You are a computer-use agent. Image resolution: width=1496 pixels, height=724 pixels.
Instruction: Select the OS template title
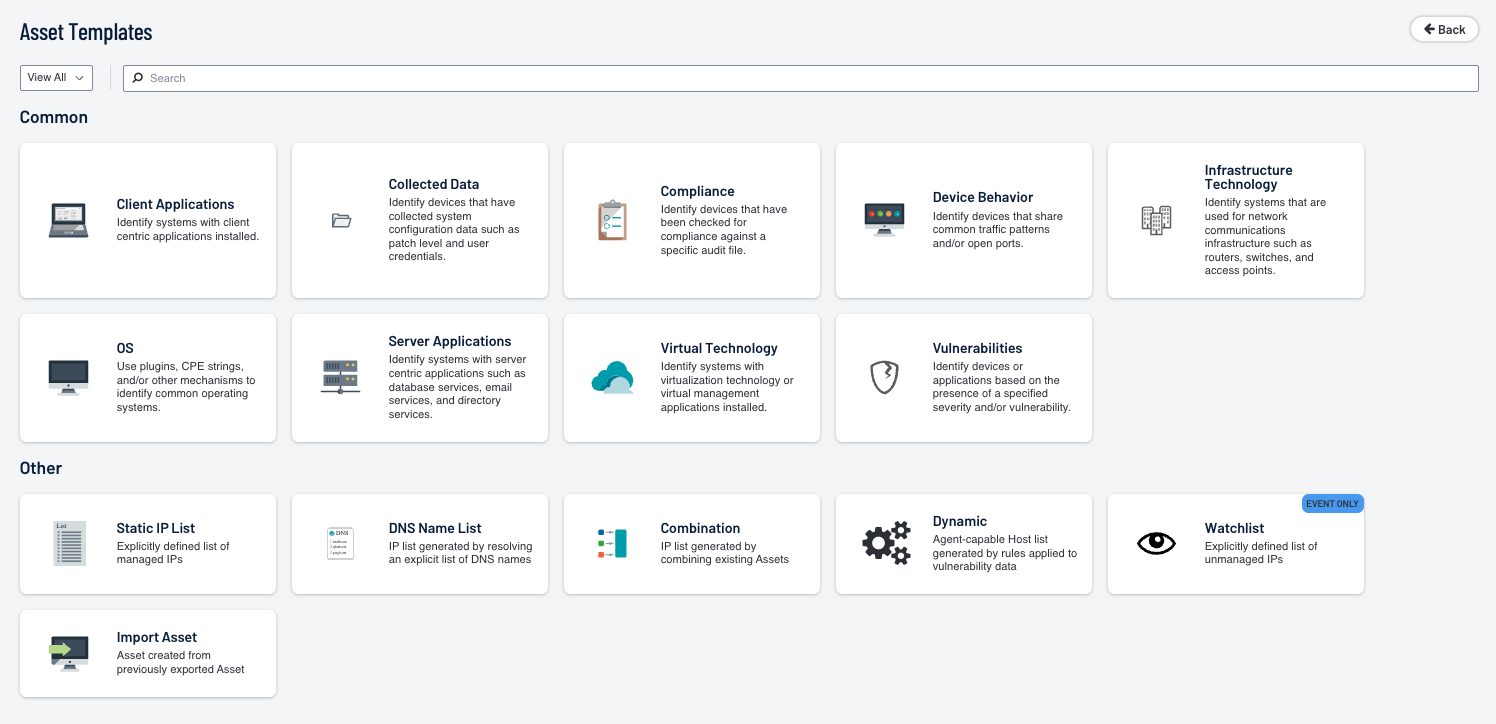[x=125, y=348]
